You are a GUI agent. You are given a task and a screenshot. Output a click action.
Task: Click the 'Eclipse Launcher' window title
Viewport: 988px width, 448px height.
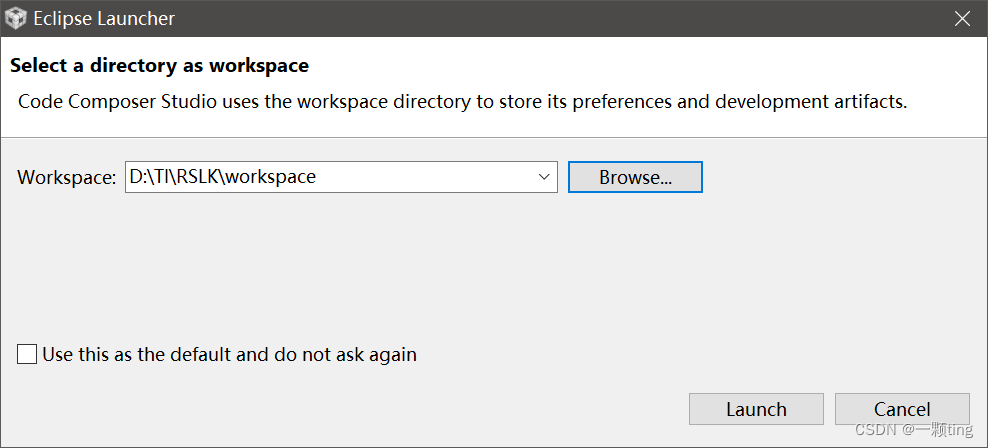(104, 19)
